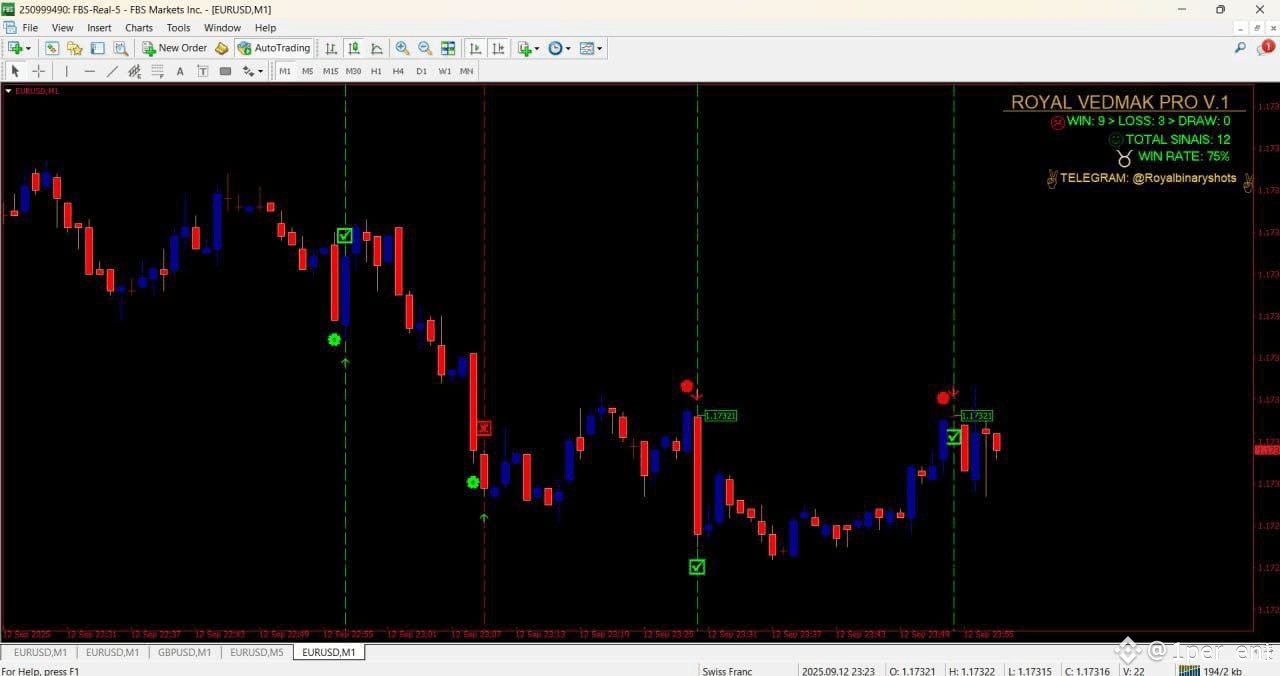1280x676 pixels.
Task: Switch timeframe to M15
Action: click(330, 71)
